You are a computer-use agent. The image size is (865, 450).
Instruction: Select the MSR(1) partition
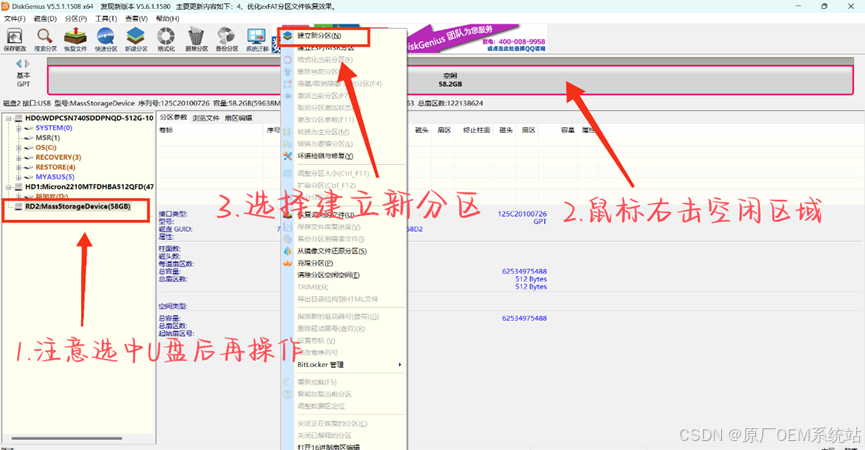tap(47, 138)
